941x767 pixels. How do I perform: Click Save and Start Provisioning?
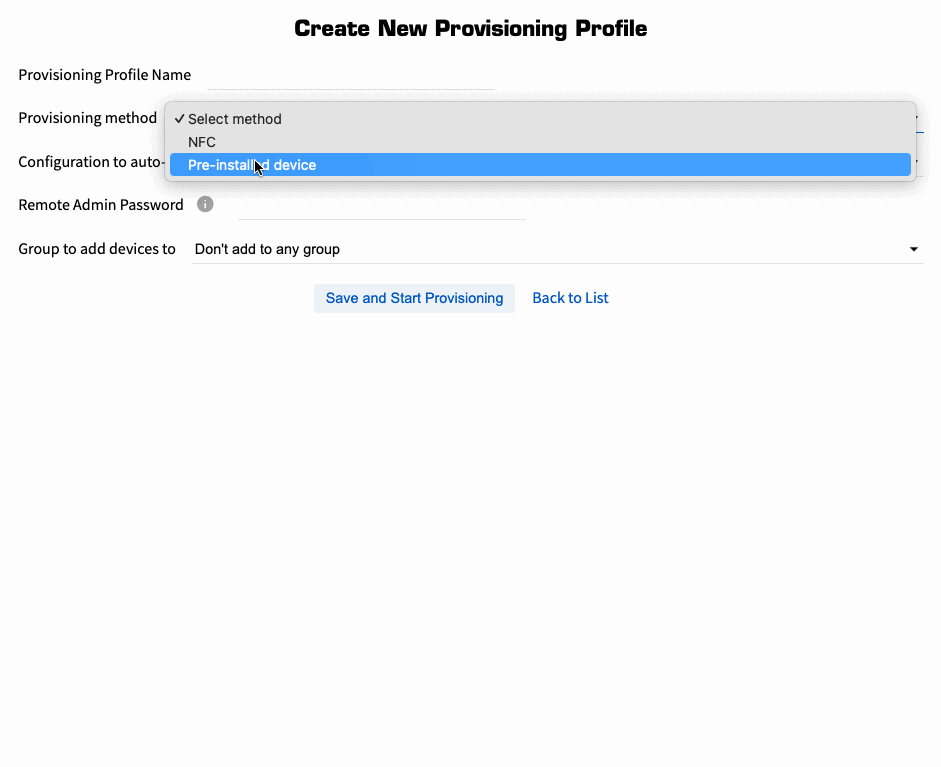(414, 297)
